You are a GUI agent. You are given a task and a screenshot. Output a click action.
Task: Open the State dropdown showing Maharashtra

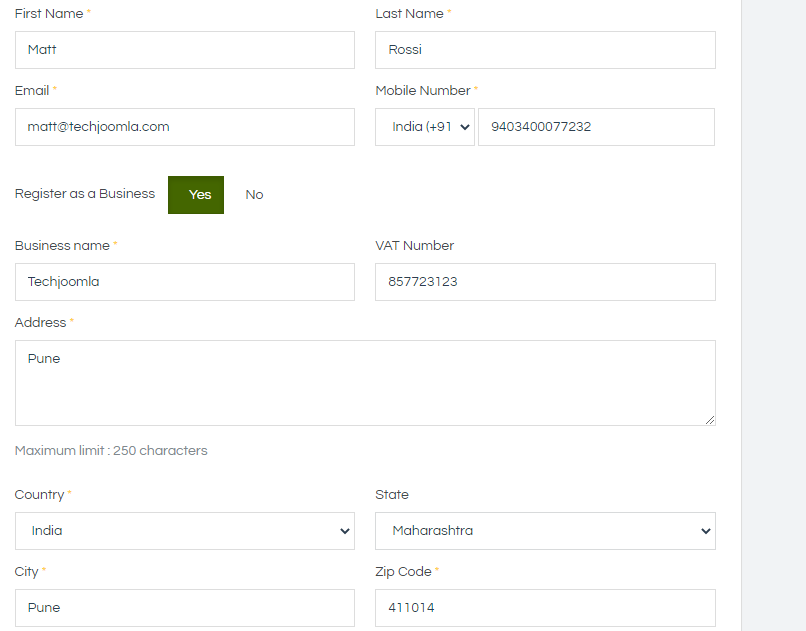(545, 531)
